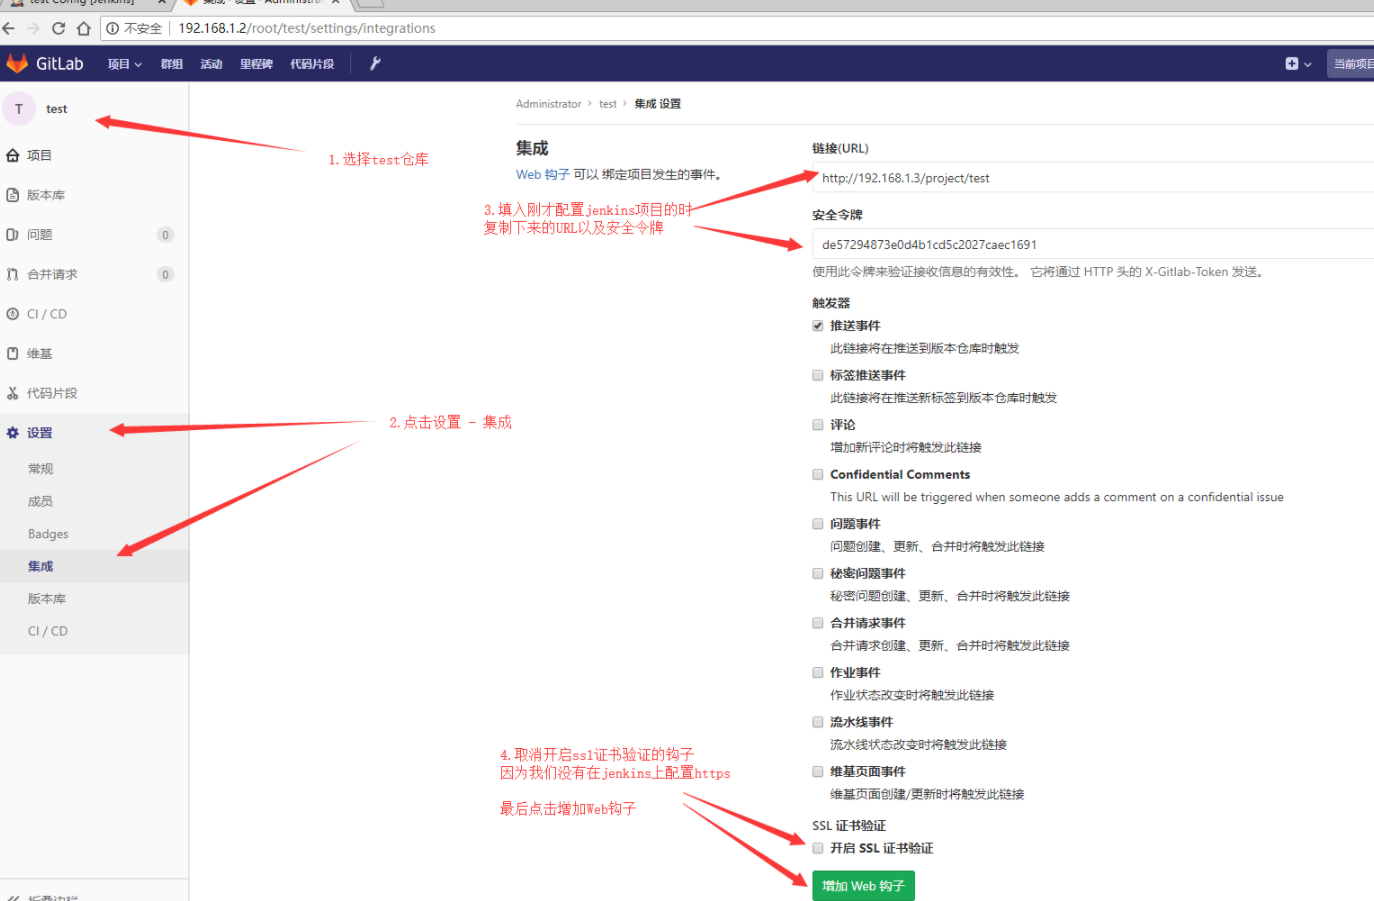Switch to the 活动 menu item
The height and width of the screenshot is (901, 1374).
coord(211,63)
